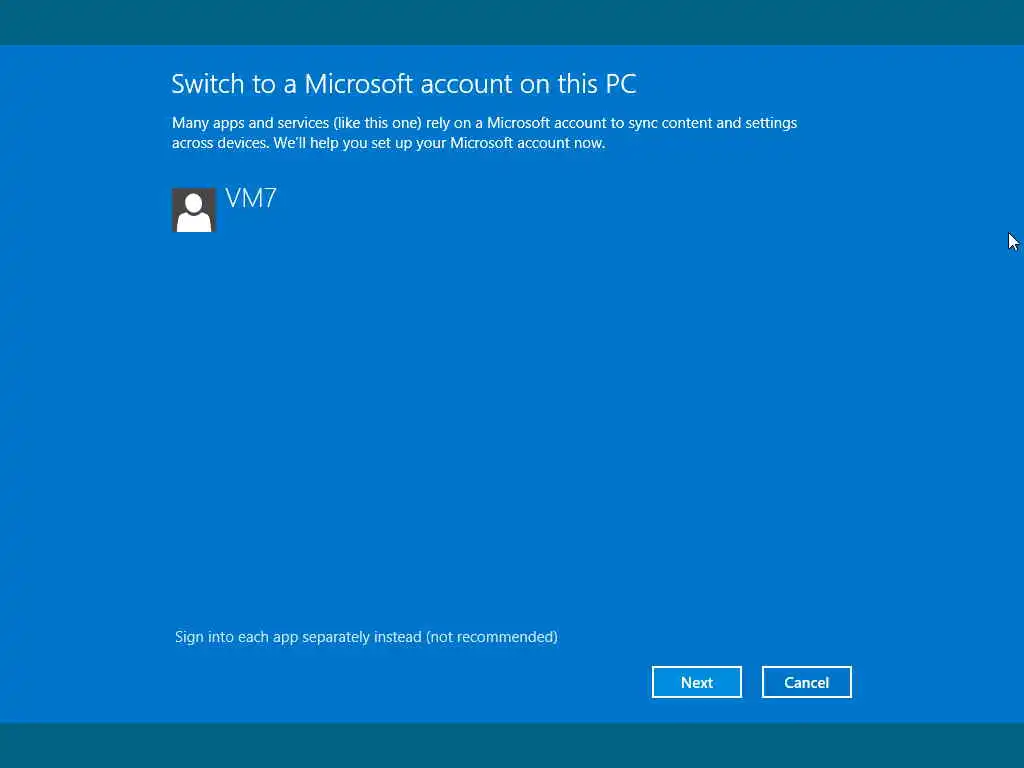Screen dimensions: 1024x768
Task: Click the VM7 user avatar picture
Action: coord(194,210)
